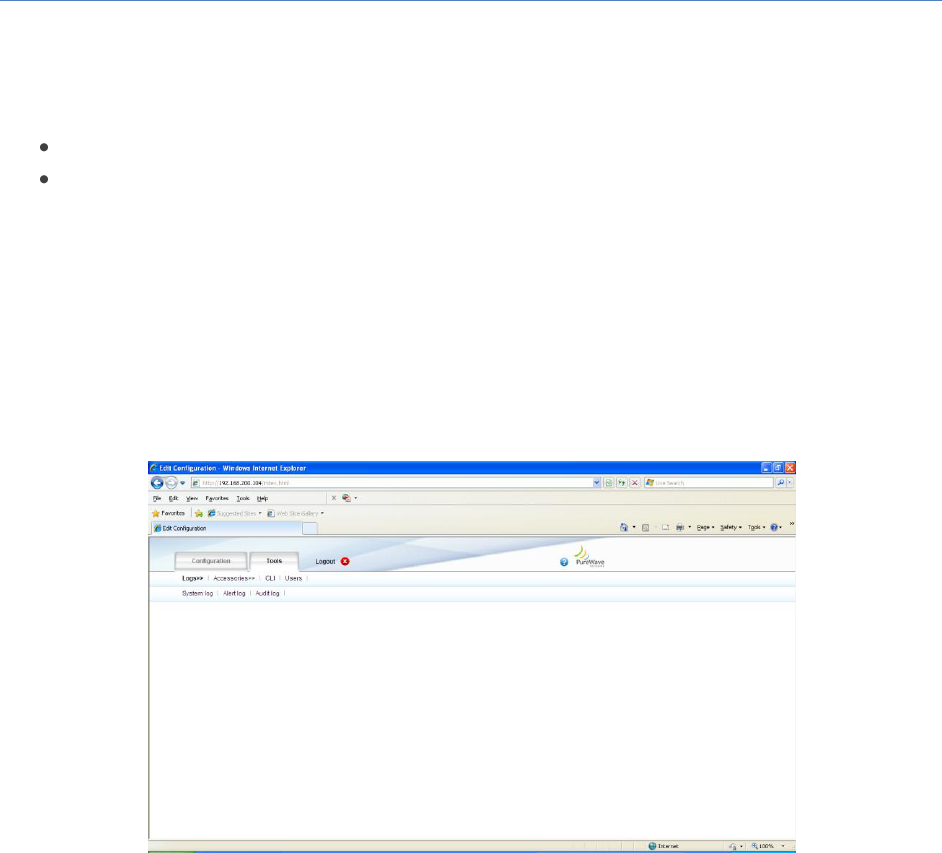
Task: Open the Logs submenu
Action: [x=192, y=578]
